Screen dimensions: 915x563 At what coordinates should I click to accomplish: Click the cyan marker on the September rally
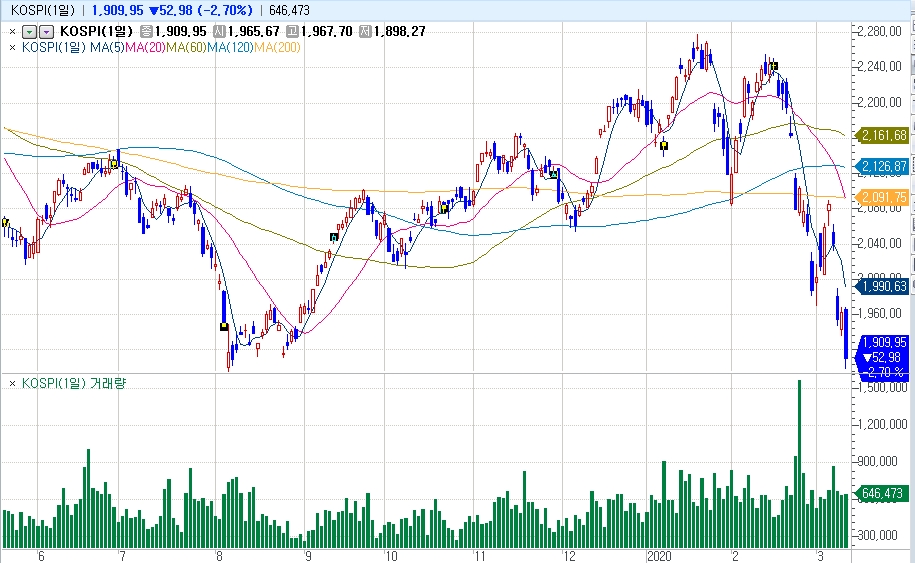tap(334, 237)
